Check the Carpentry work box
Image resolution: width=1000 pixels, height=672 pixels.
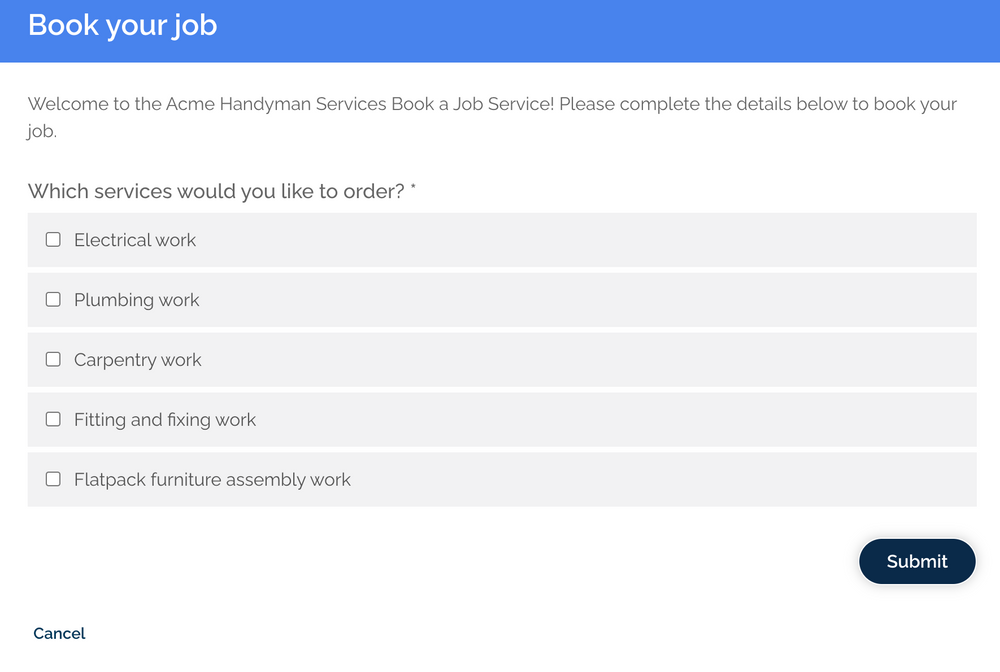(x=53, y=360)
